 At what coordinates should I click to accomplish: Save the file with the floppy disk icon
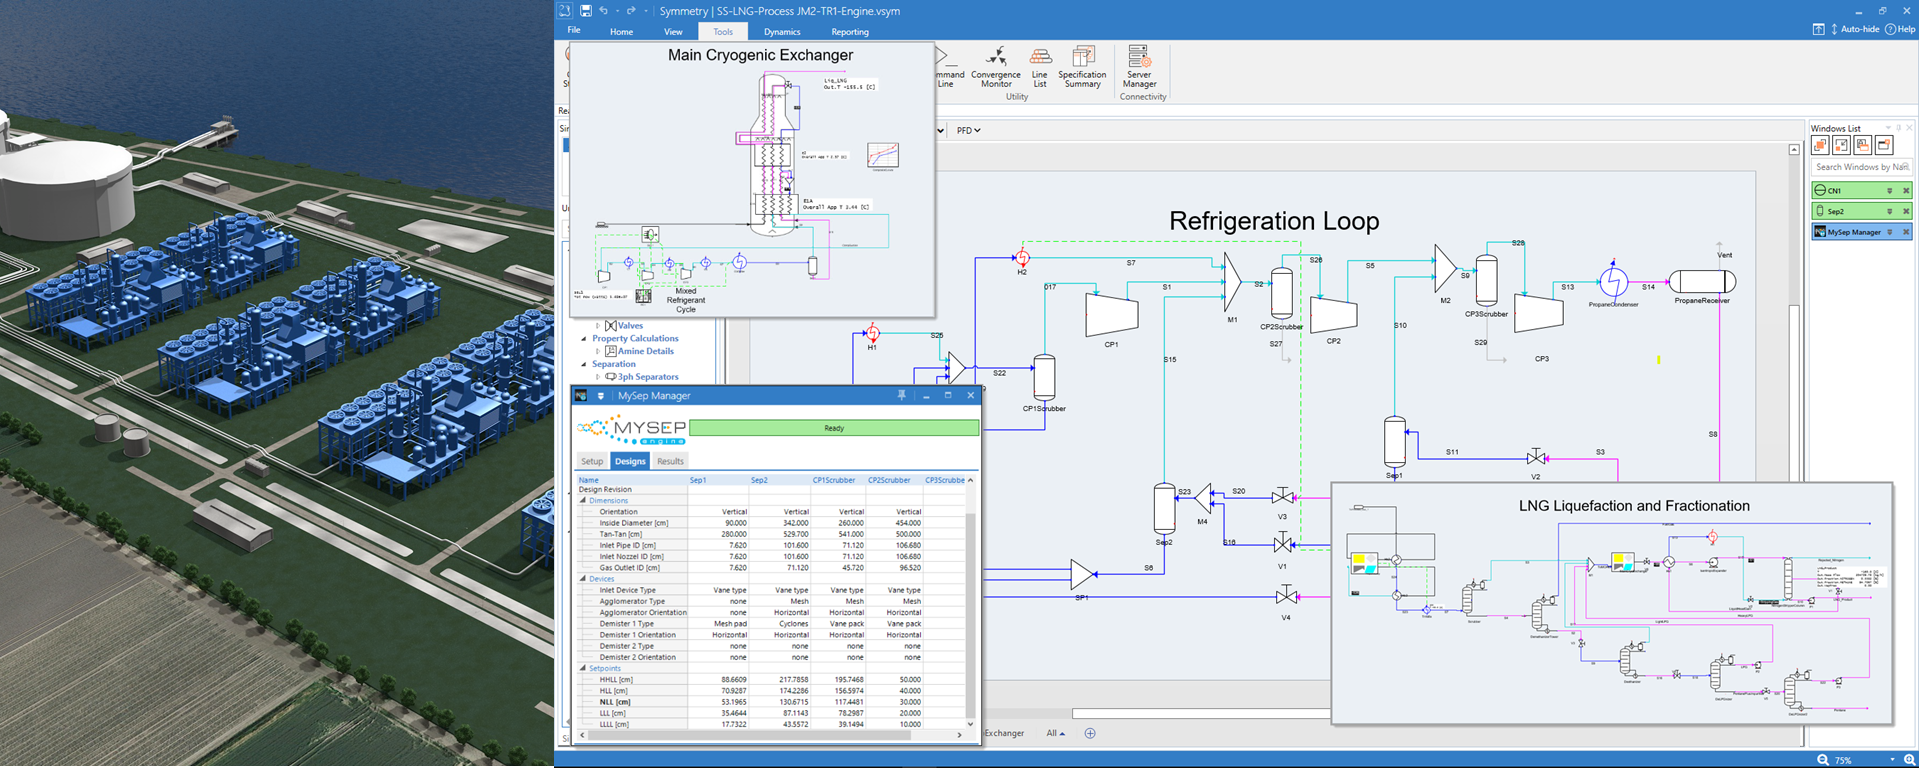point(586,11)
